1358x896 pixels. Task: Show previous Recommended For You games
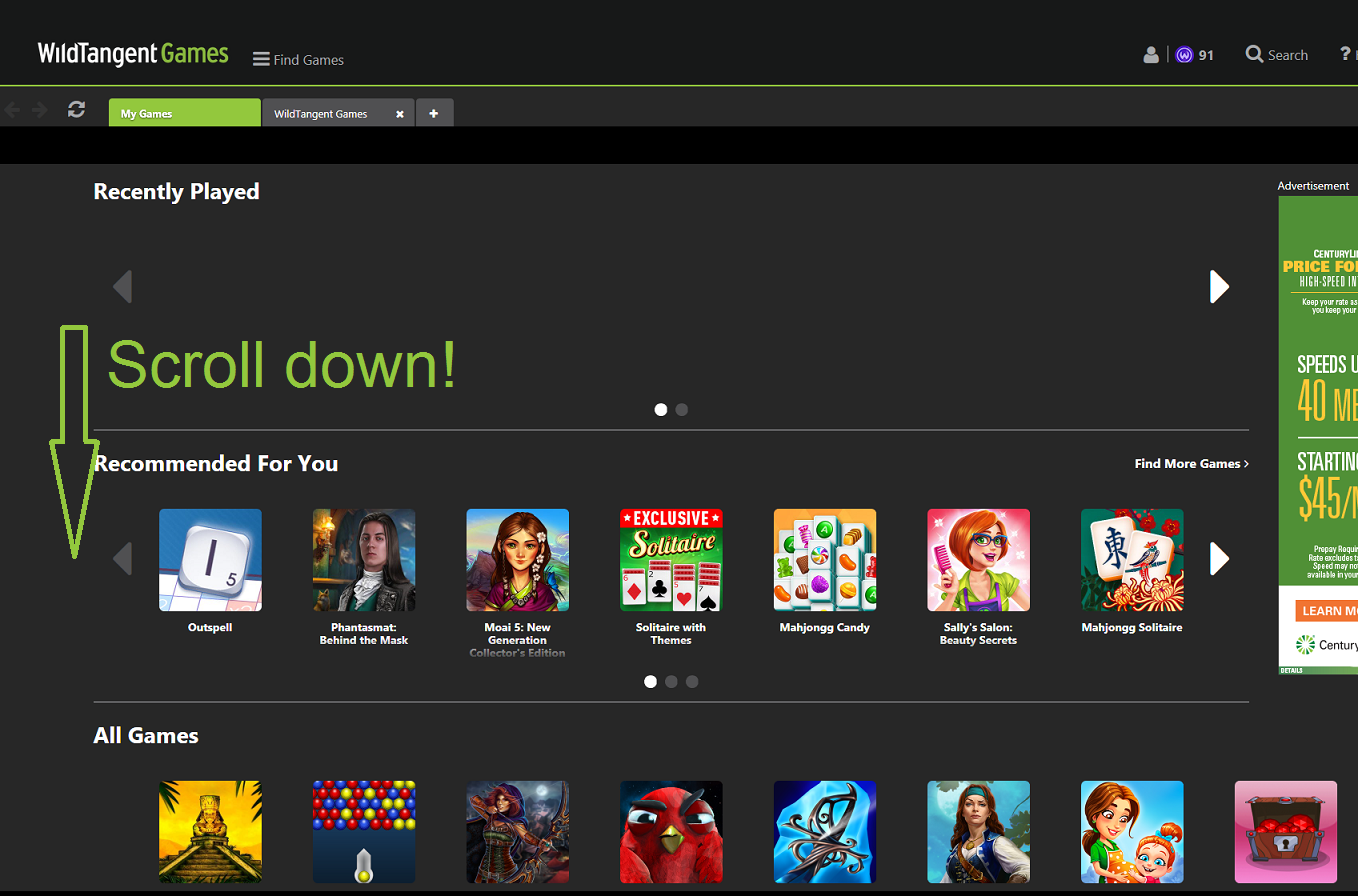point(122,558)
